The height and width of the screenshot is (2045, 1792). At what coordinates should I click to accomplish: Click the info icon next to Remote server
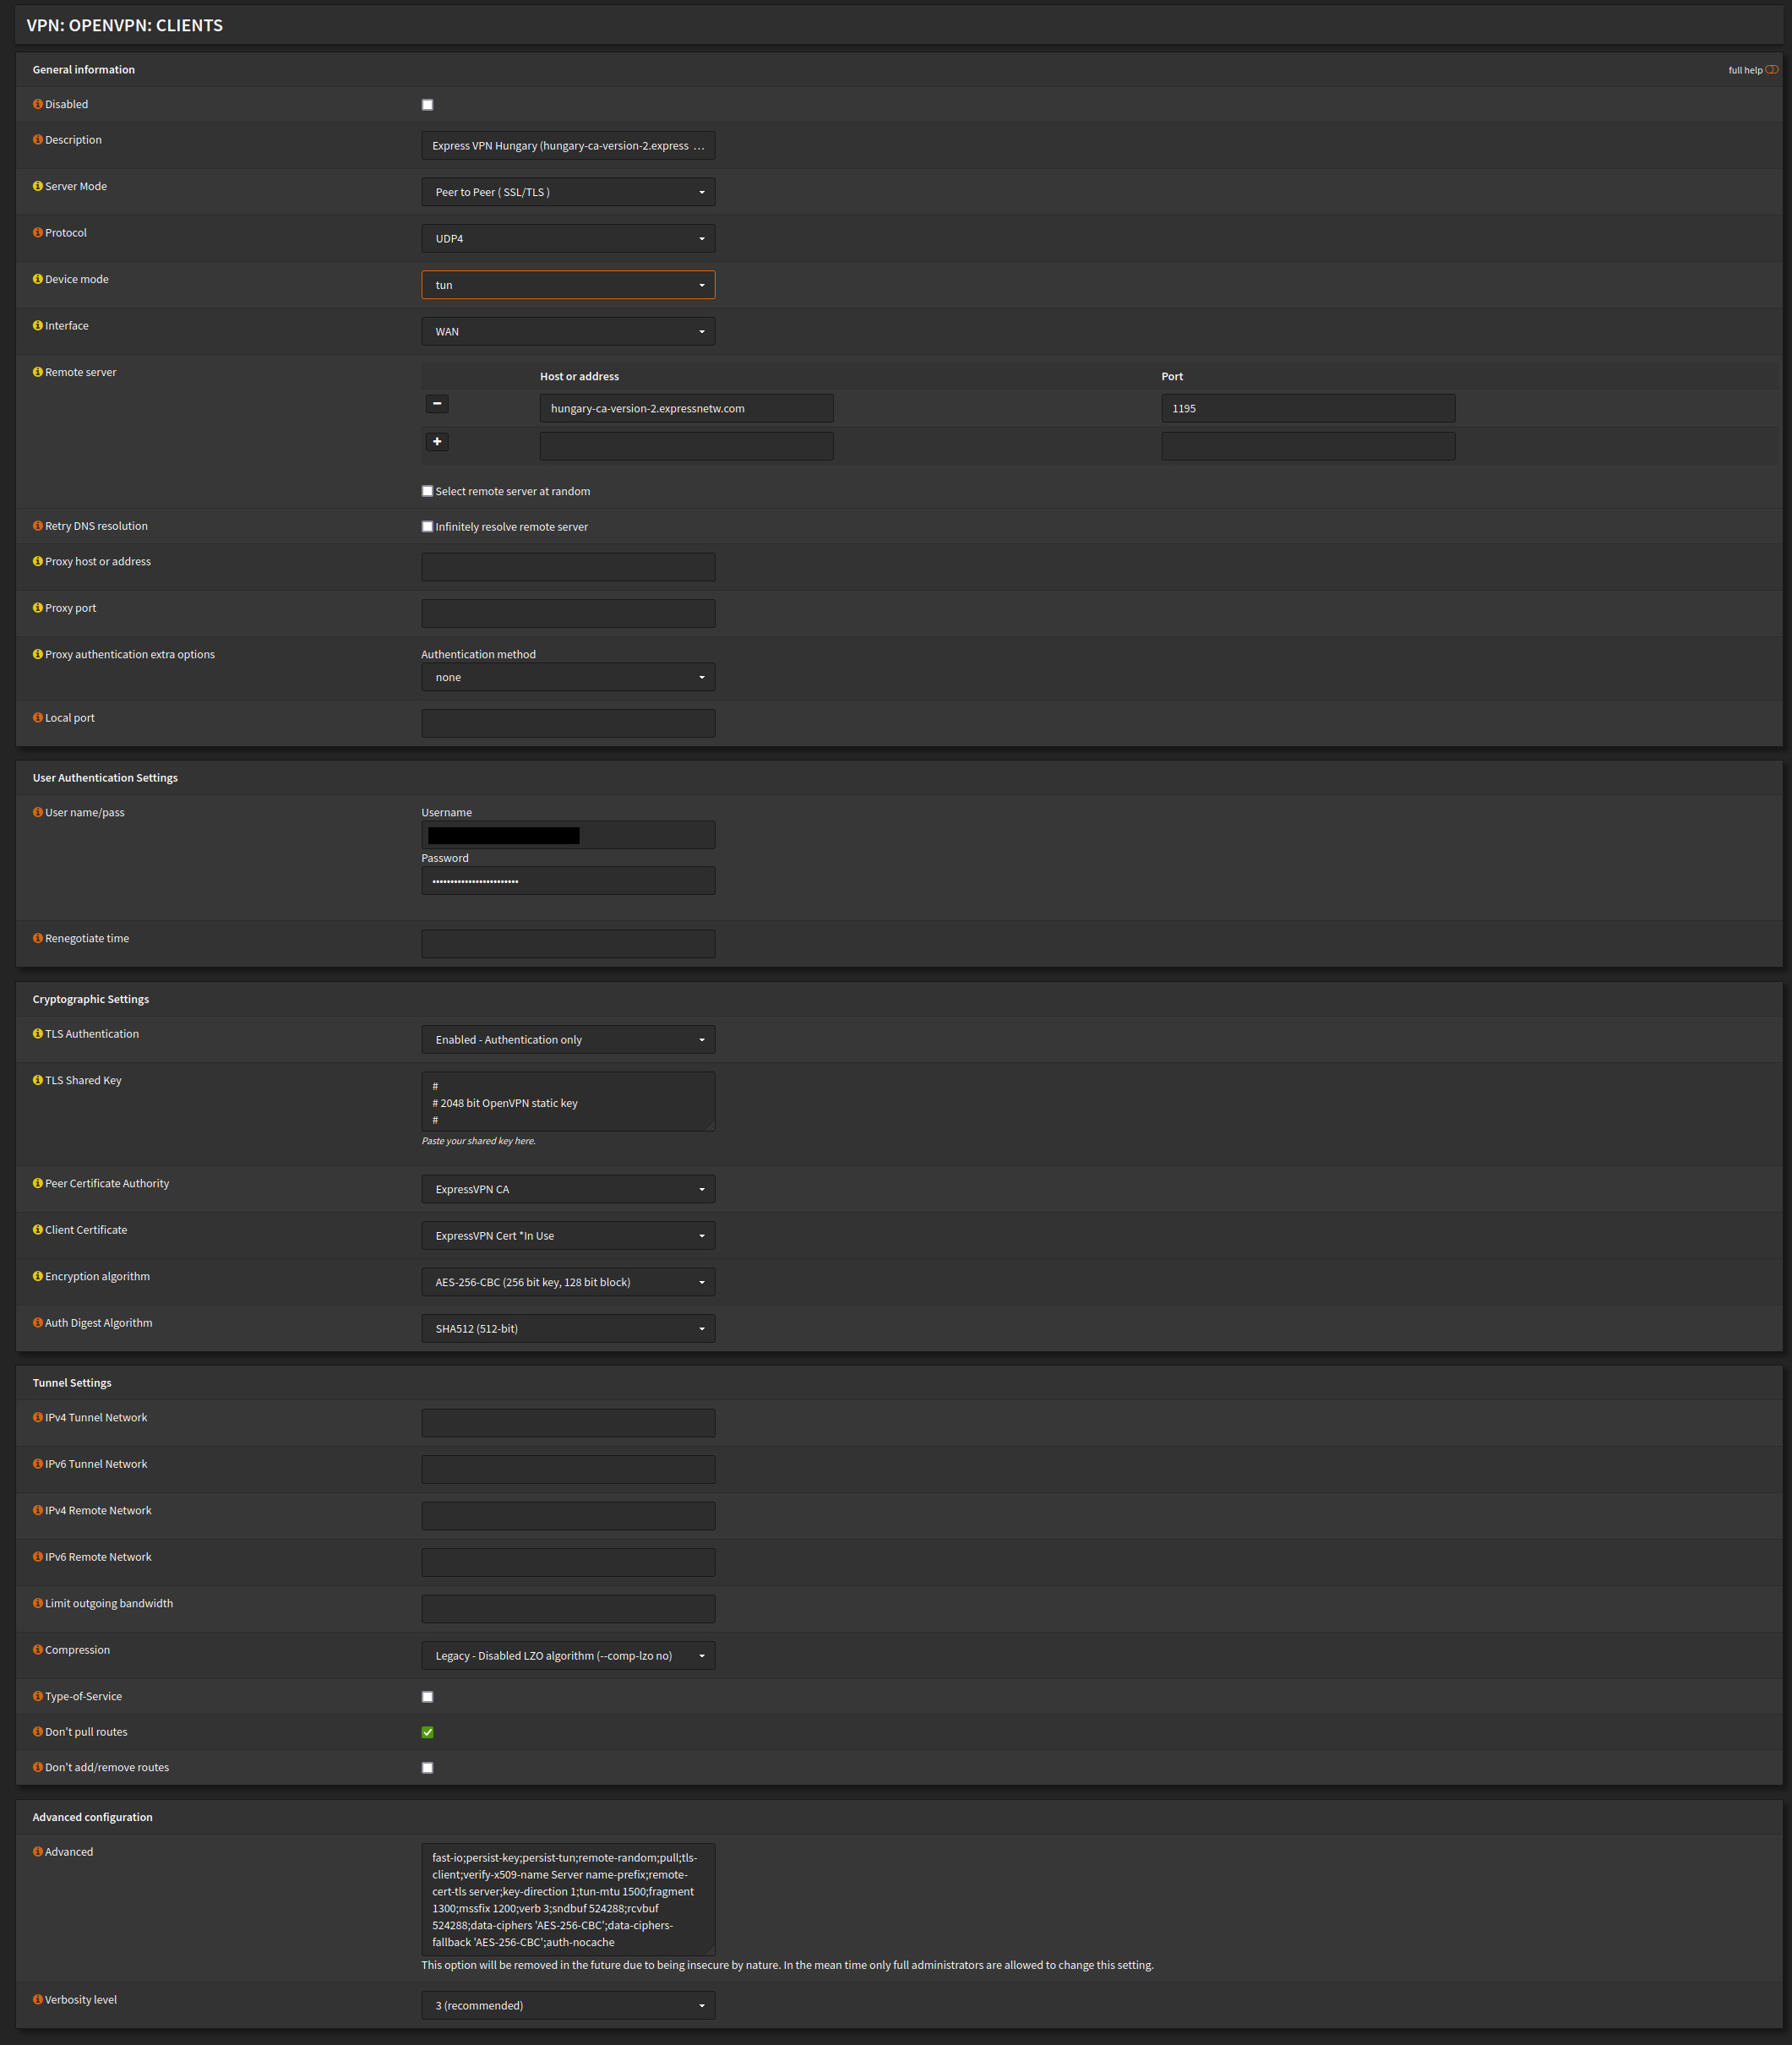tap(37, 371)
